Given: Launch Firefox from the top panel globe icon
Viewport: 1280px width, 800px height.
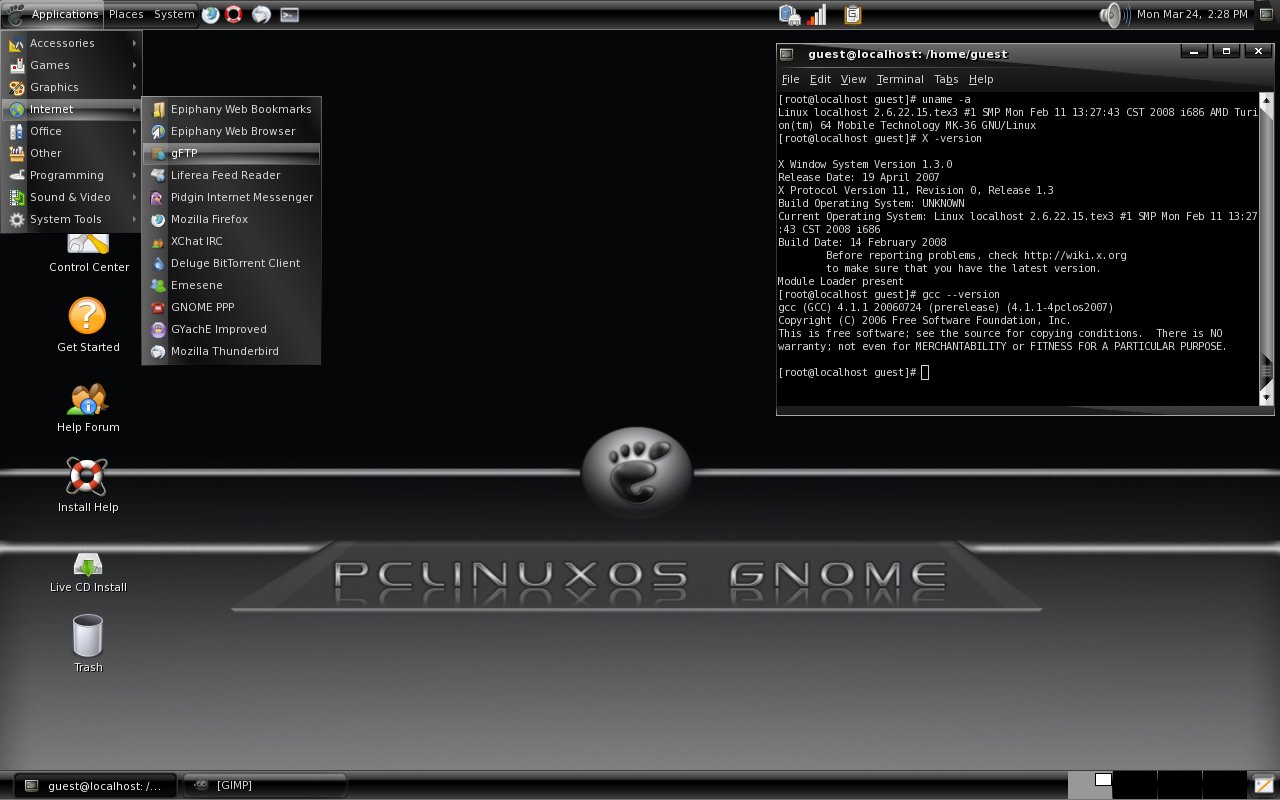Looking at the screenshot, I should tap(211, 14).
